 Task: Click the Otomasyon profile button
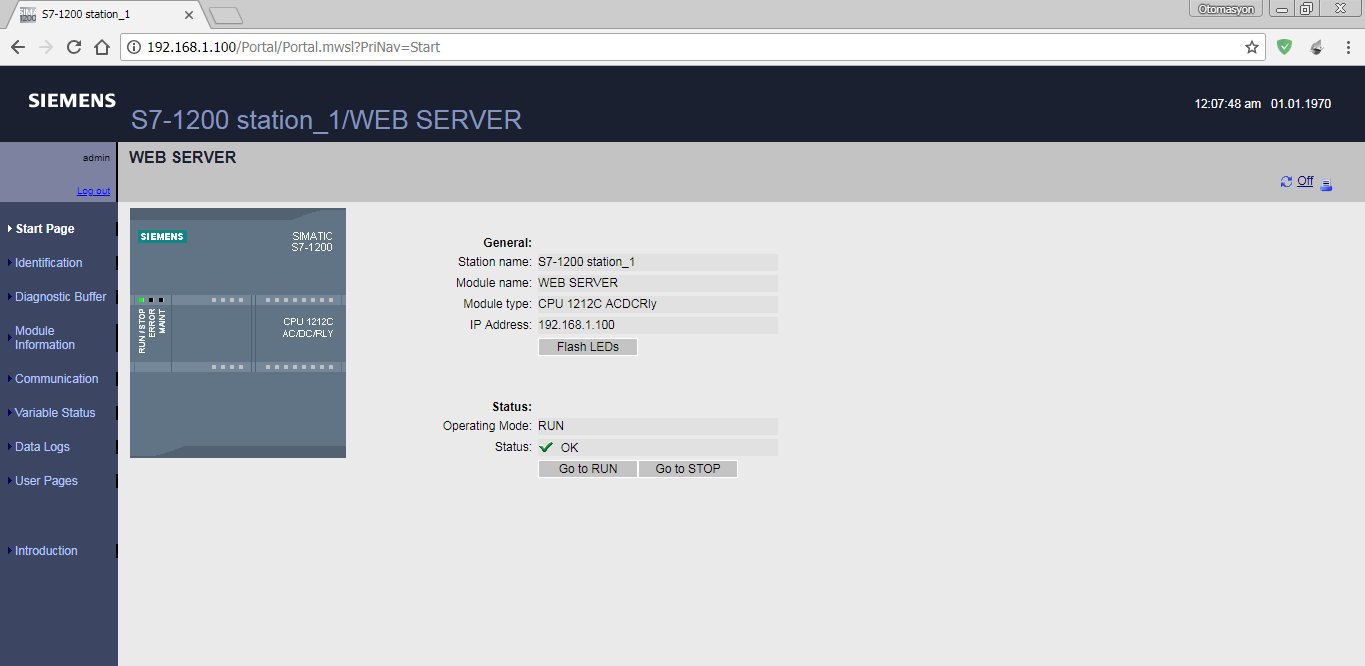[1227, 9]
